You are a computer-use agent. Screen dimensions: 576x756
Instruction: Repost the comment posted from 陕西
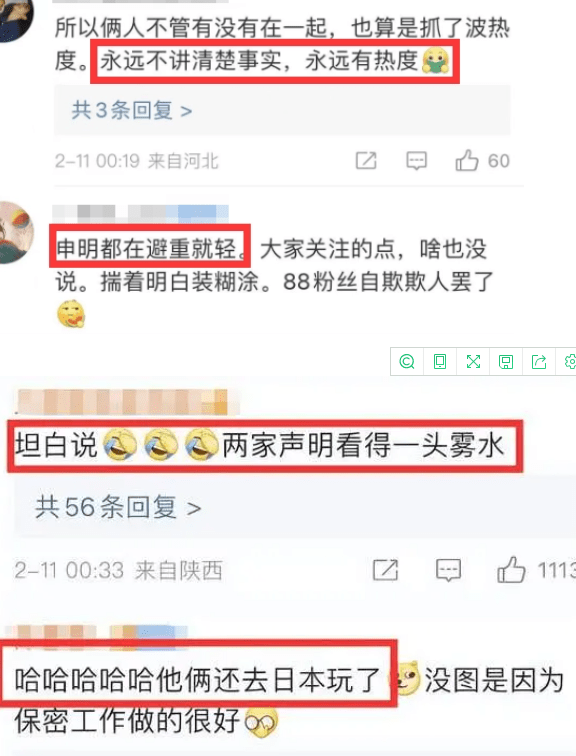pyautogui.click(x=386, y=570)
